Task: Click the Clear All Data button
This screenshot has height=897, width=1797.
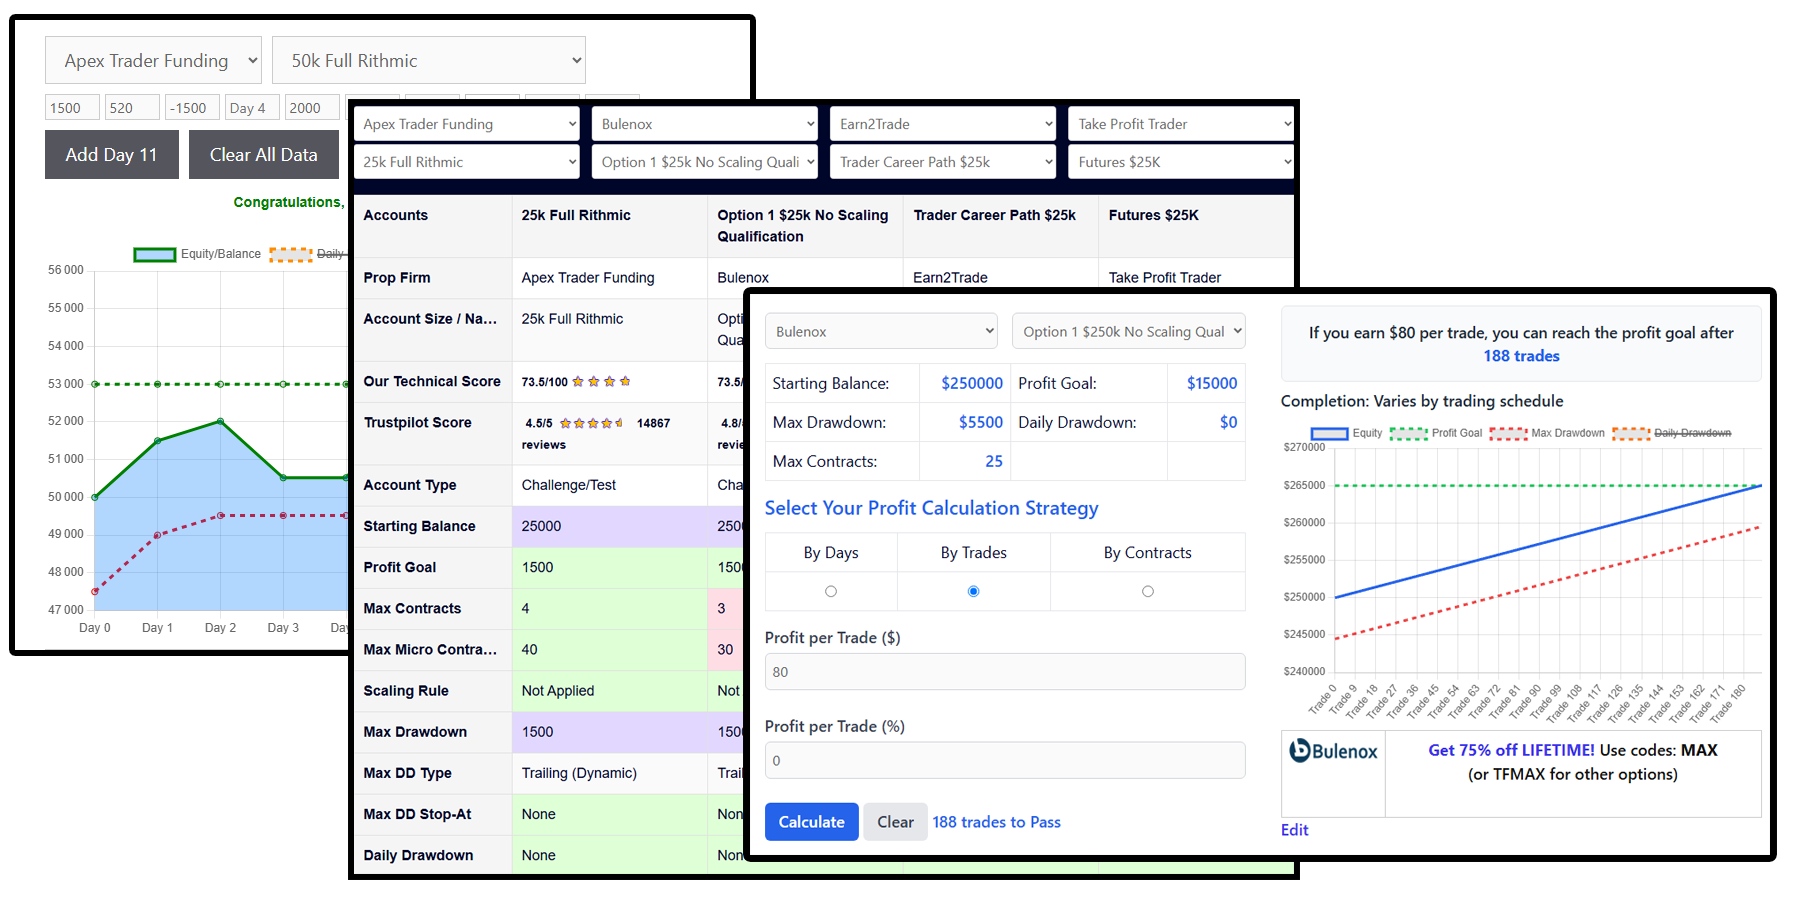Action: (264, 155)
